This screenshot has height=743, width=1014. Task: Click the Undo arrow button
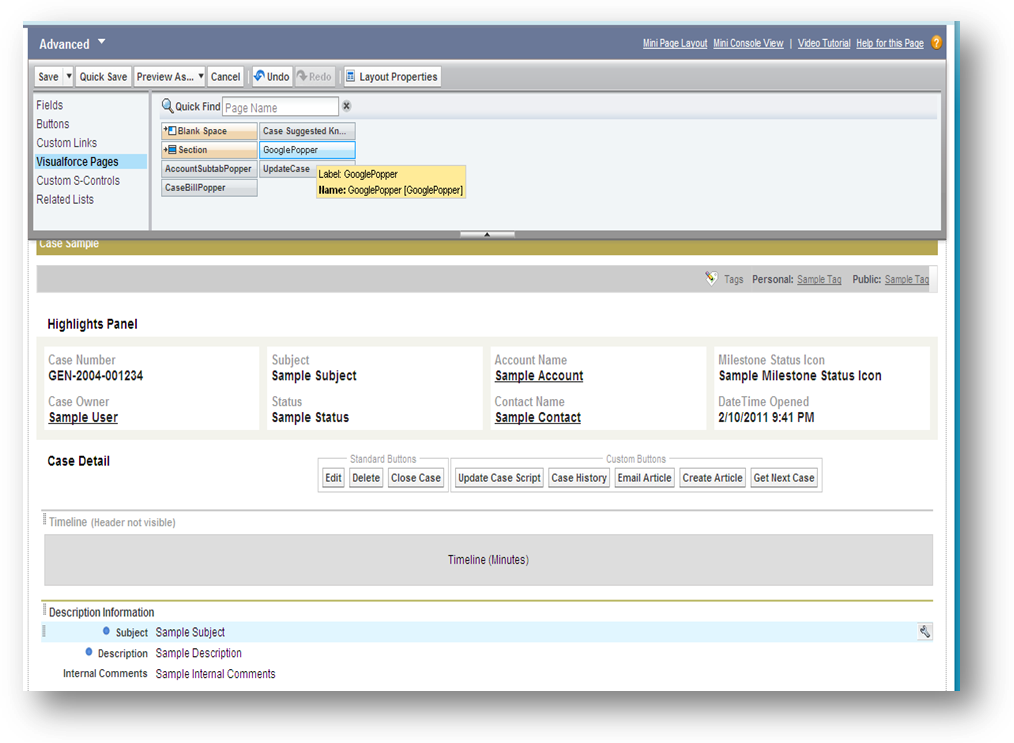tap(271, 77)
